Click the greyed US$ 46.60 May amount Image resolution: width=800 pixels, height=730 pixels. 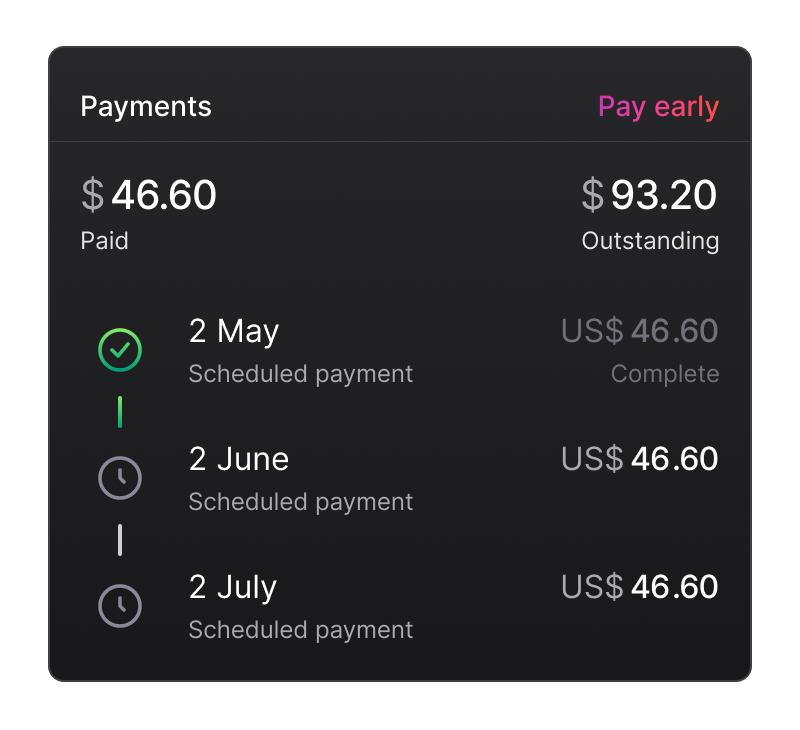640,331
